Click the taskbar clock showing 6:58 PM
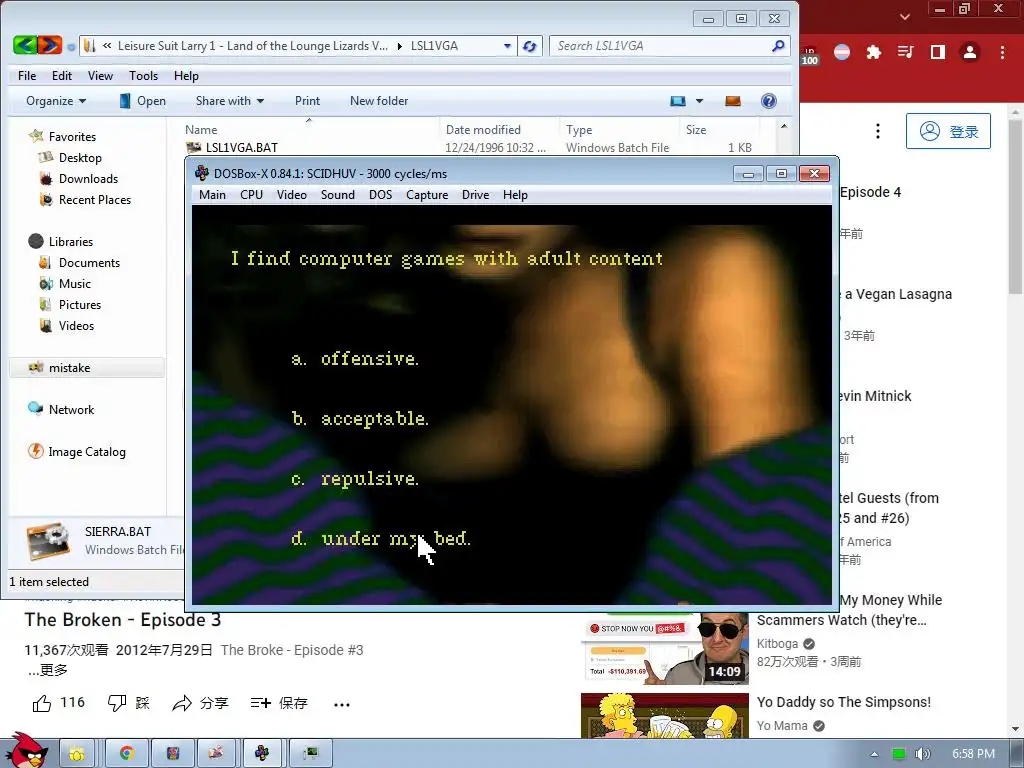This screenshot has width=1024, height=768. (973, 754)
